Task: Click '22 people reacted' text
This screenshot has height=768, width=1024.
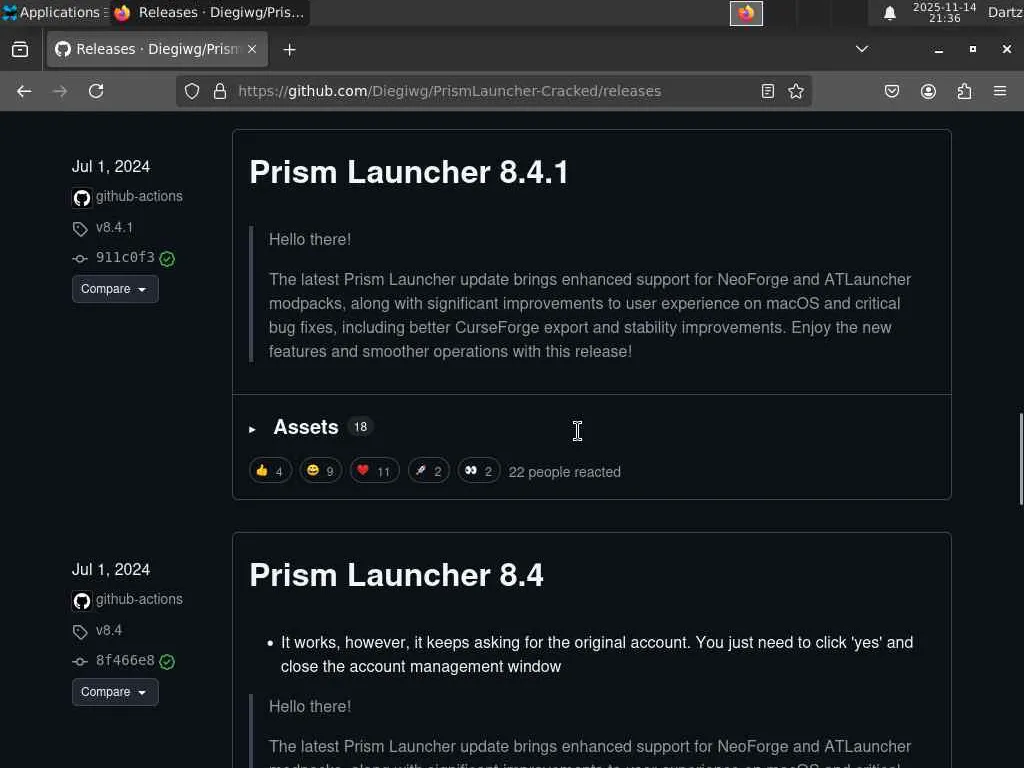Action: pyautogui.click(x=564, y=472)
